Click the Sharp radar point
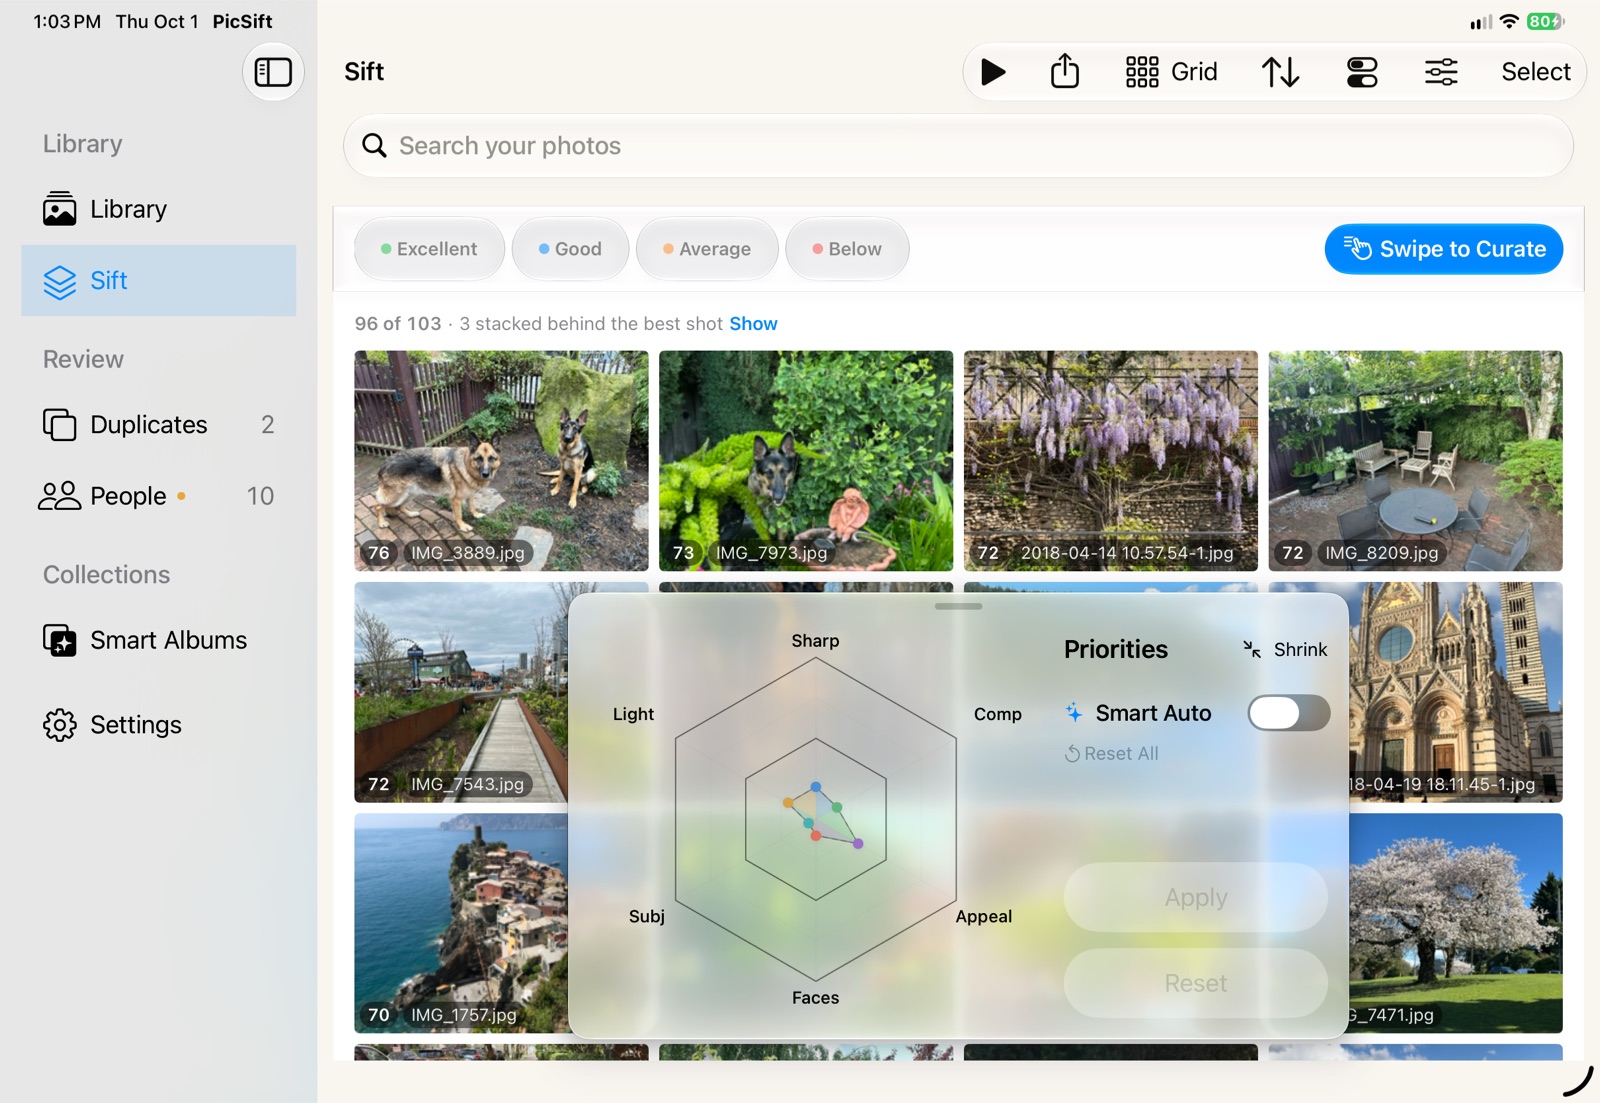Screen dimensions: 1600x1103 (816, 788)
